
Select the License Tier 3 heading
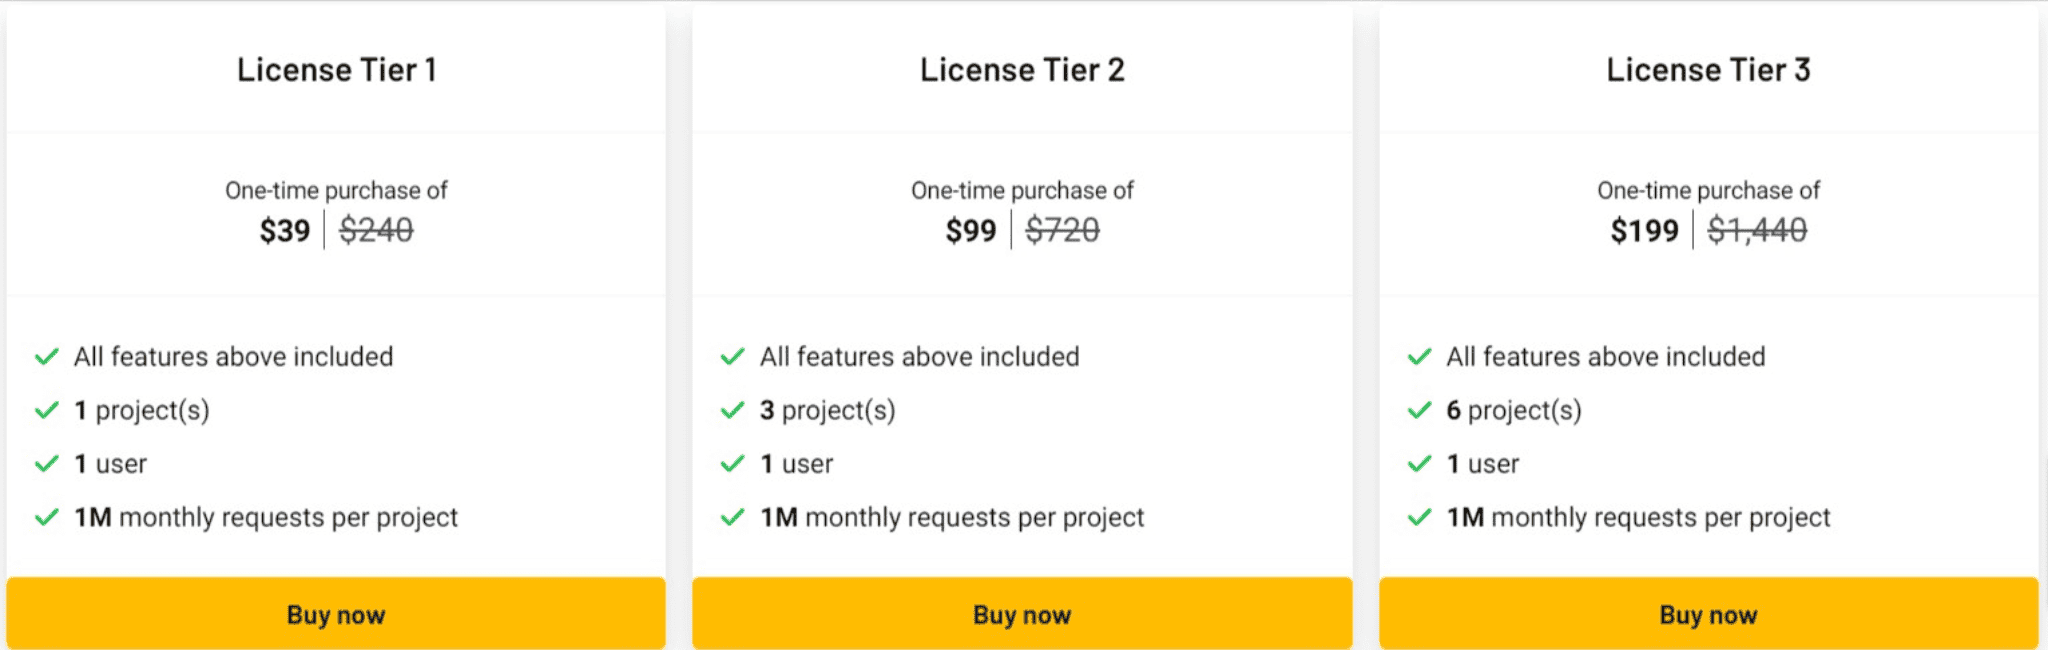pyautogui.click(x=1708, y=70)
